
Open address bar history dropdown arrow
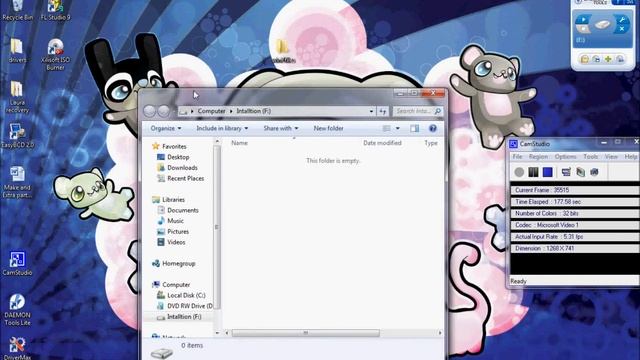[371, 111]
